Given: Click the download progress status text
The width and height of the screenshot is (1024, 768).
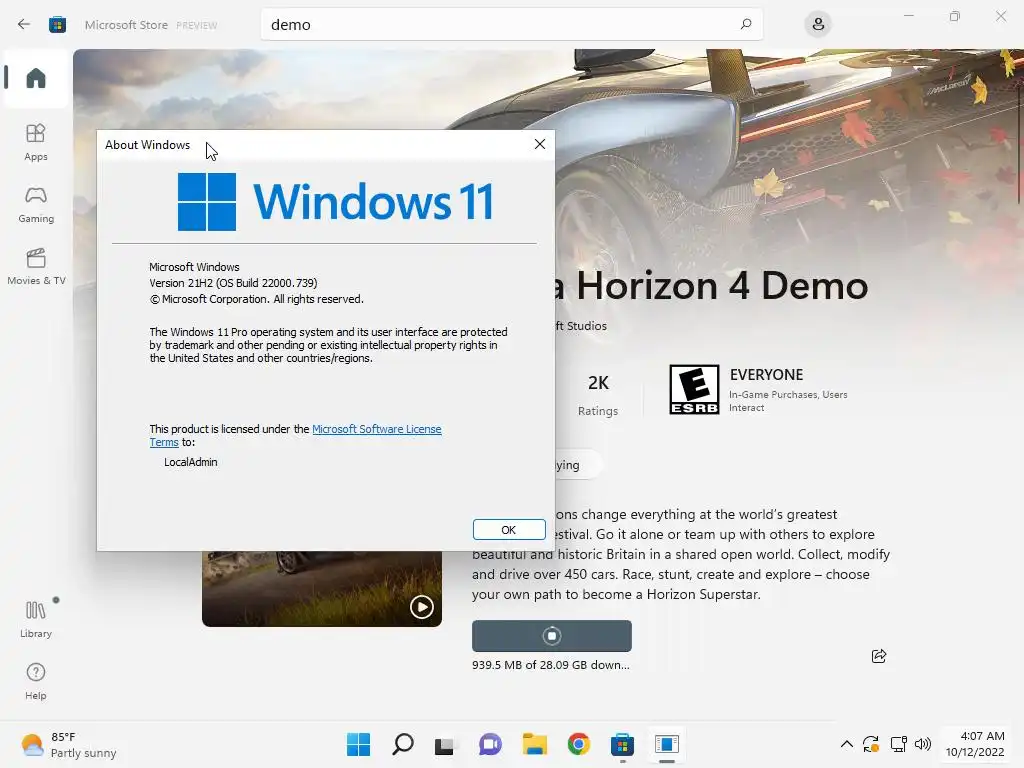Looking at the screenshot, I should [551, 665].
